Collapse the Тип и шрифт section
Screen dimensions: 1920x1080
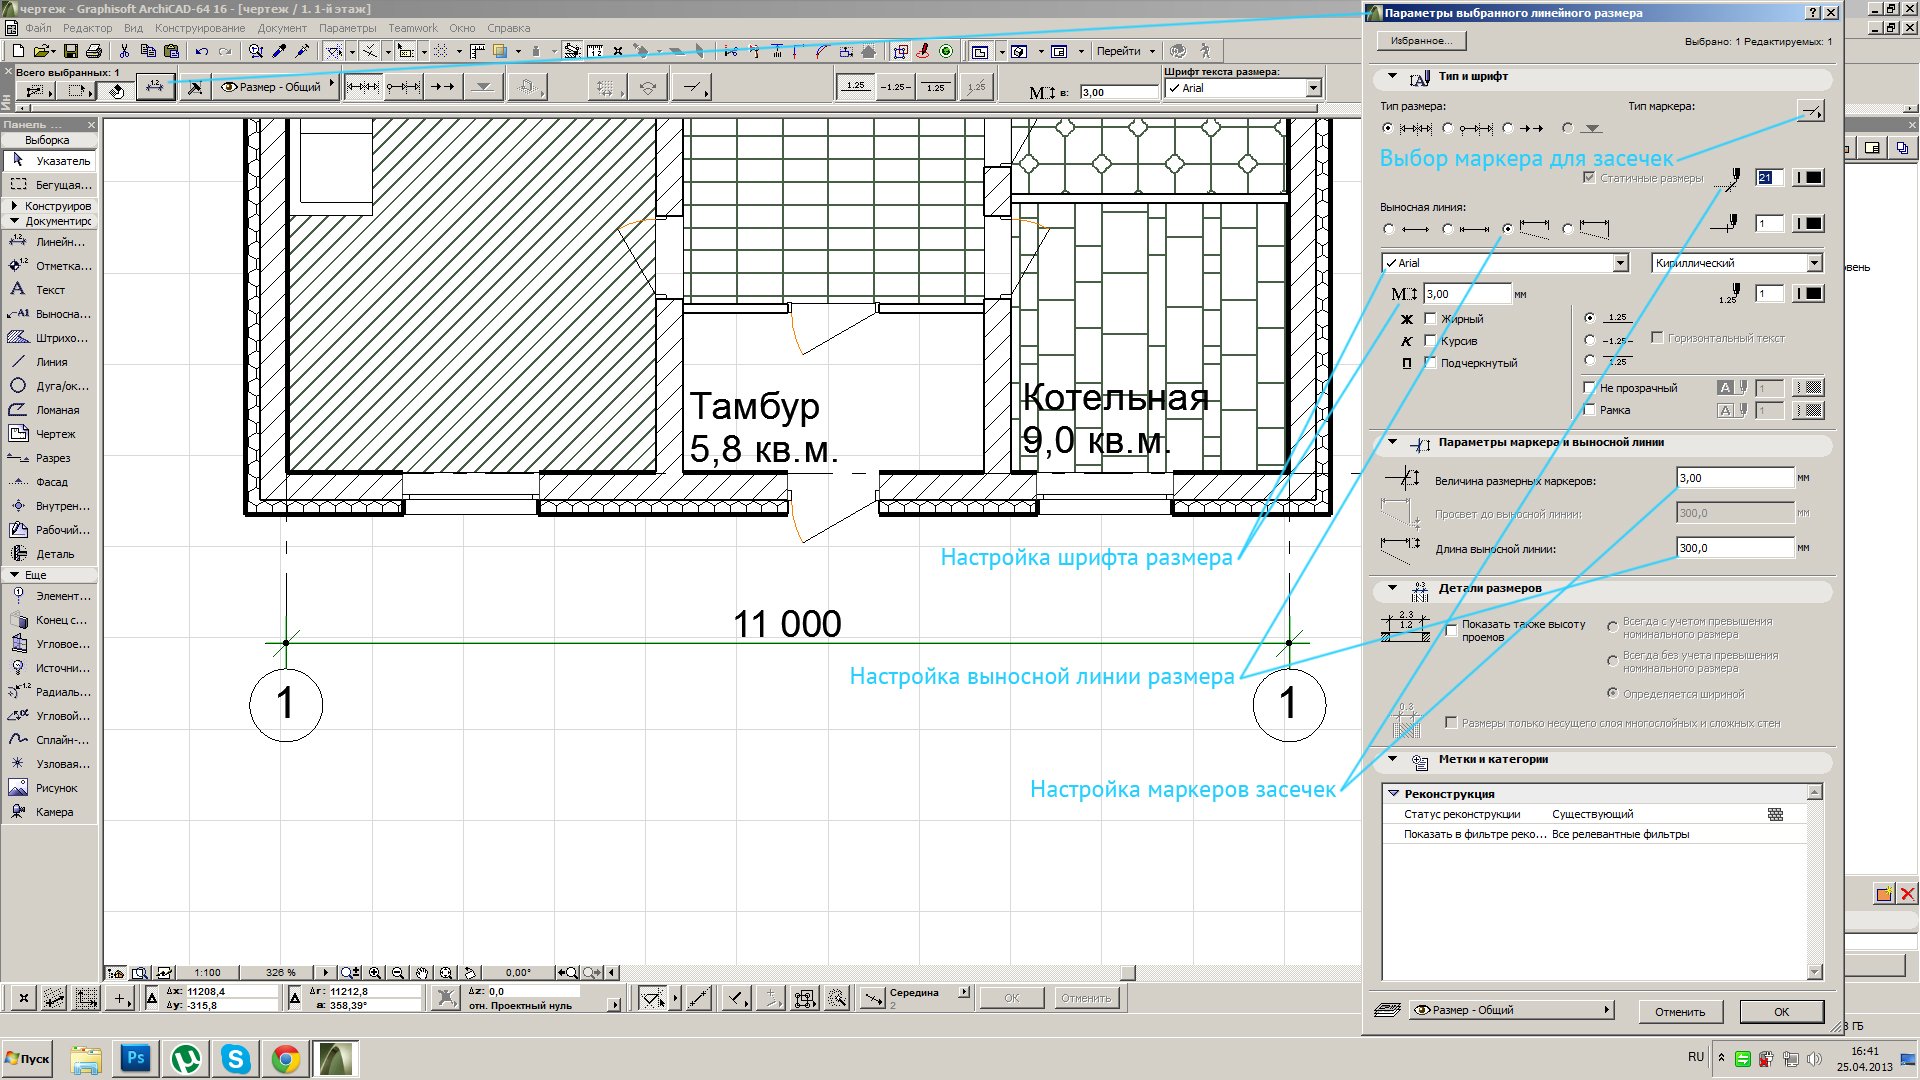(x=1392, y=76)
